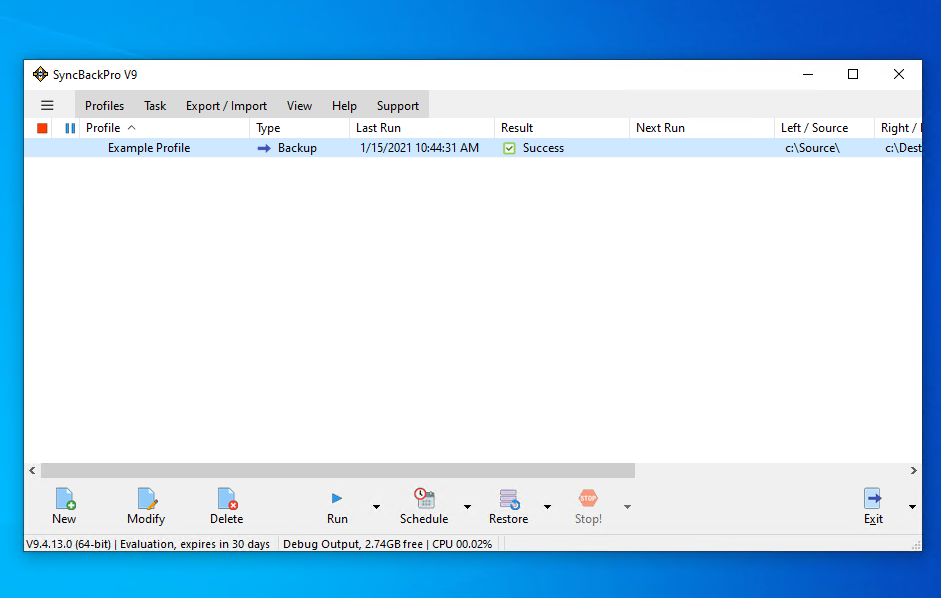Image resolution: width=941 pixels, height=598 pixels.
Task: Click the red stop column header icon
Action: coord(42,128)
